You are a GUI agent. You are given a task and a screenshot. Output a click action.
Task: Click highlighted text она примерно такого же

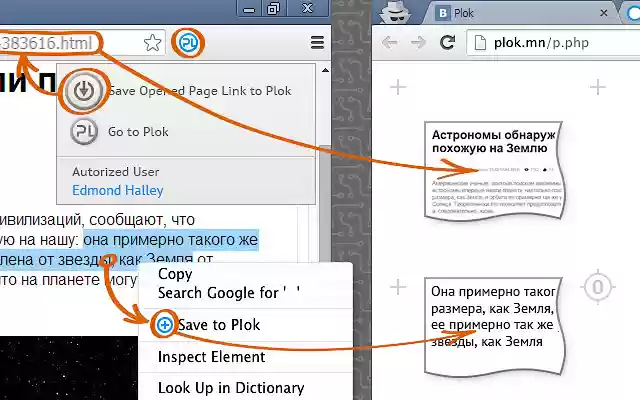coord(171,240)
